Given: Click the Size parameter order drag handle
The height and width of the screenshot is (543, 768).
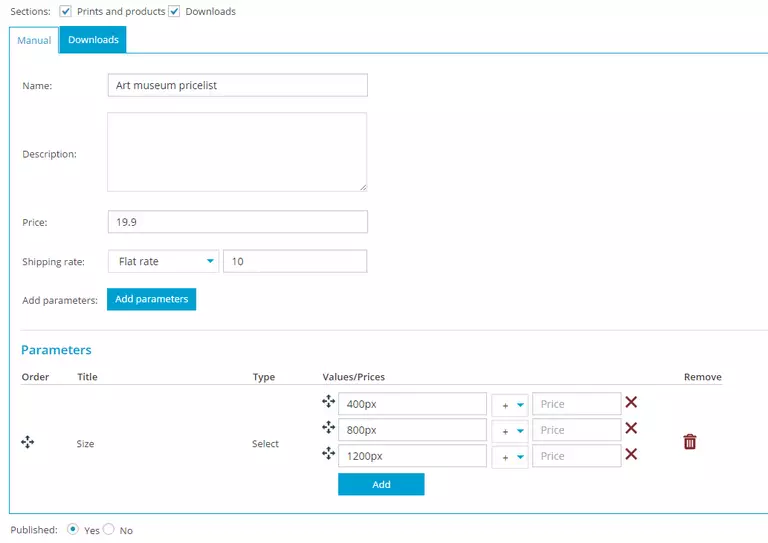Looking at the screenshot, I should [x=28, y=443].
